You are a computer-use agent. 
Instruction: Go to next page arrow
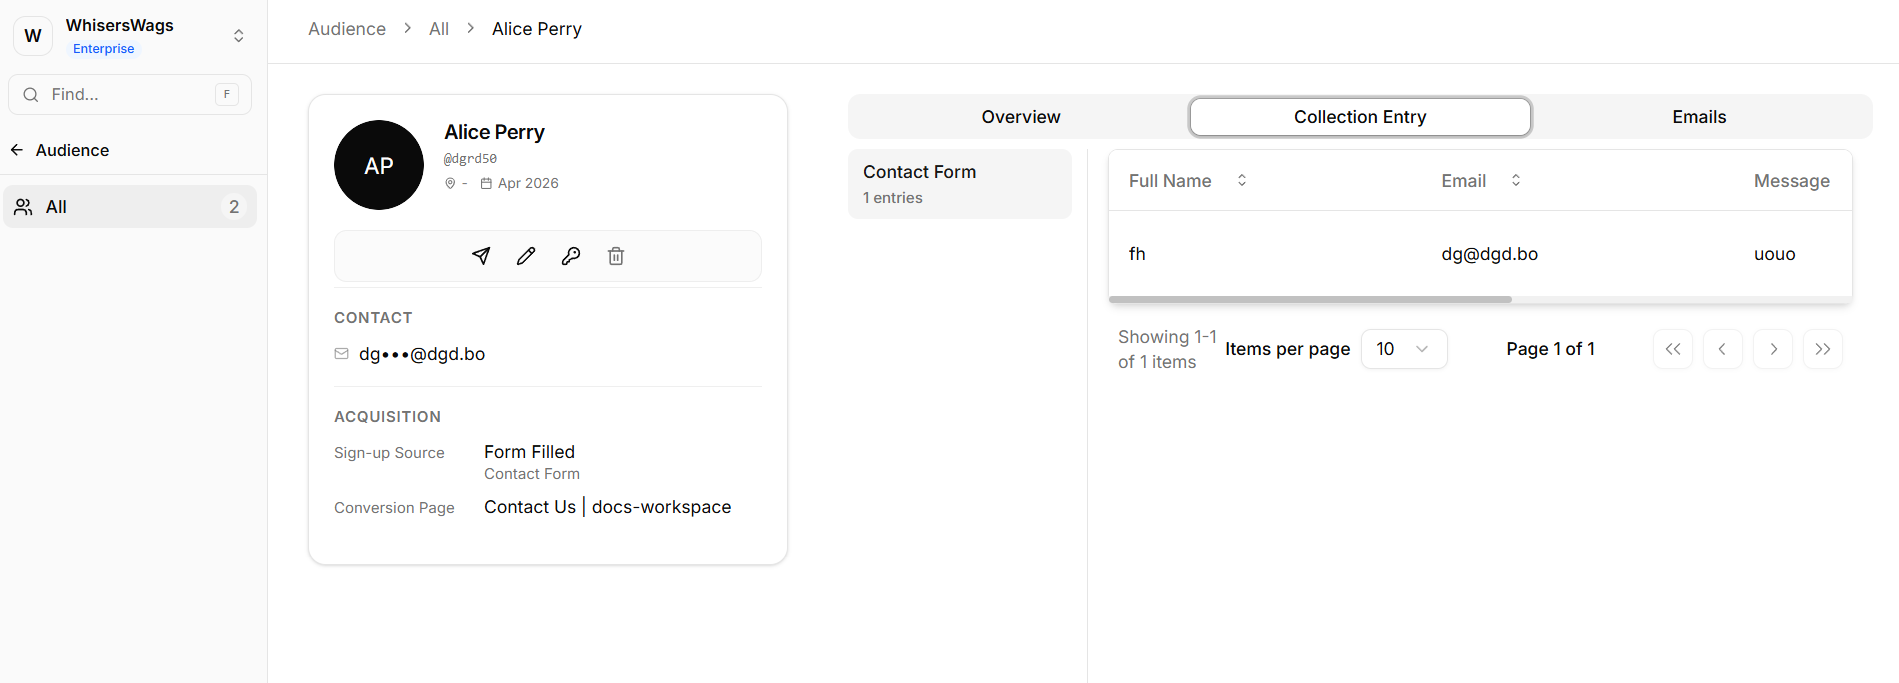point(1773,349)
